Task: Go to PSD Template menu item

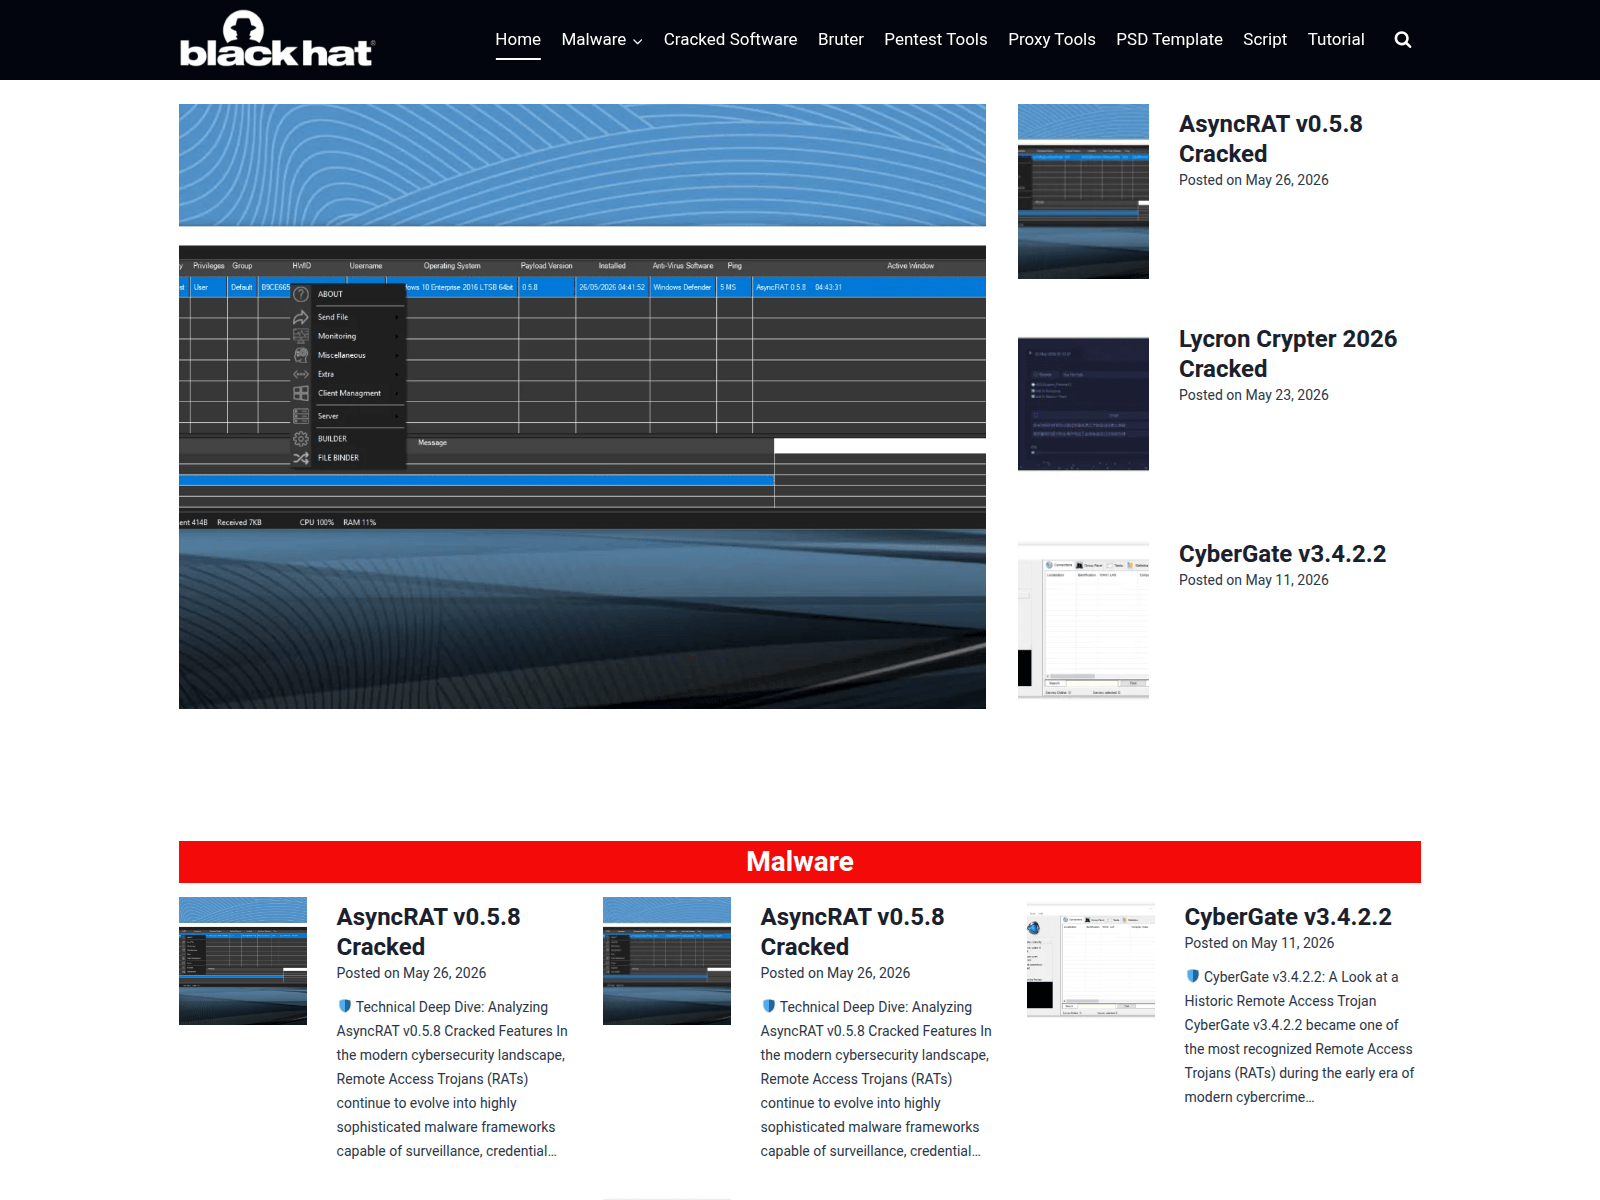Action: tap(1169, 39)
